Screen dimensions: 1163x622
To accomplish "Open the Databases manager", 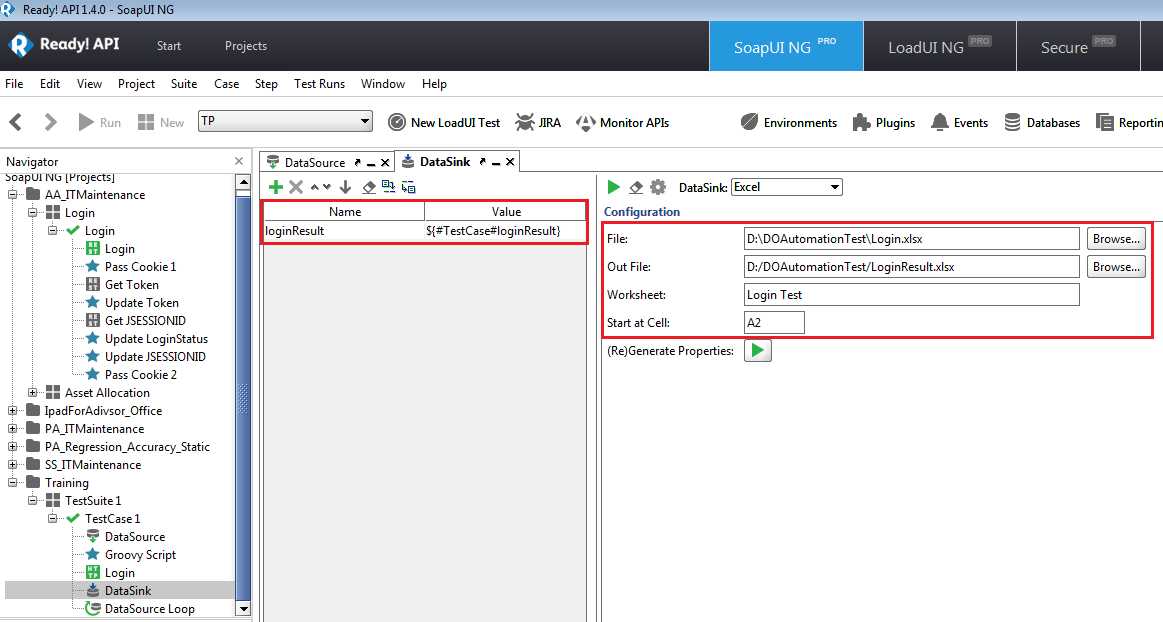I will tap(1041, 122).
